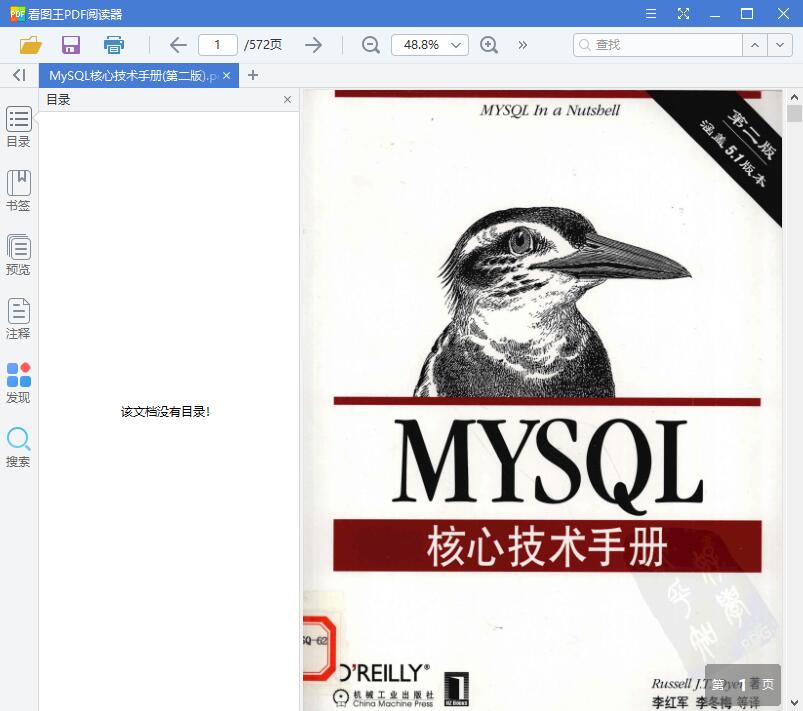Find previous match up arrow

click(x=755, y=45)
